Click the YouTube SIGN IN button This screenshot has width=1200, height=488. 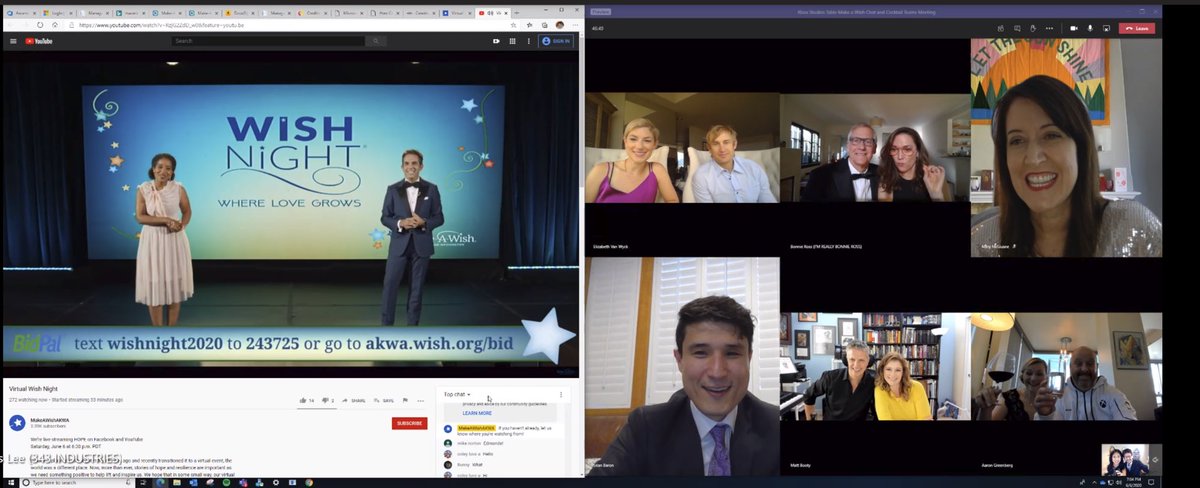coord(556,41)
